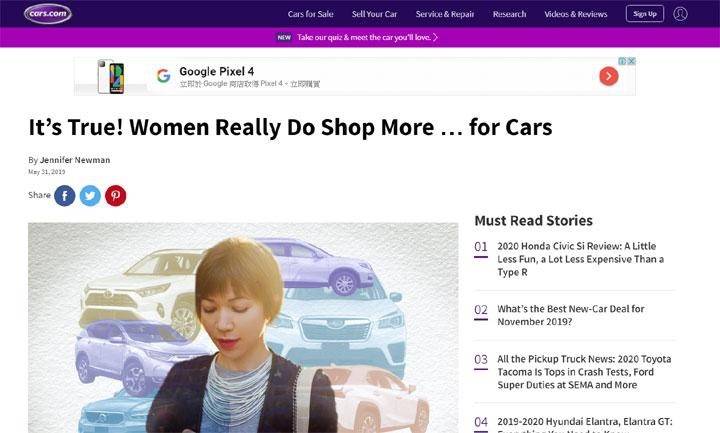Click the red arrow on Pixel 4 ad
Image resolution: width=720 pixels, height=433 pixels.
tap(608, 76)
